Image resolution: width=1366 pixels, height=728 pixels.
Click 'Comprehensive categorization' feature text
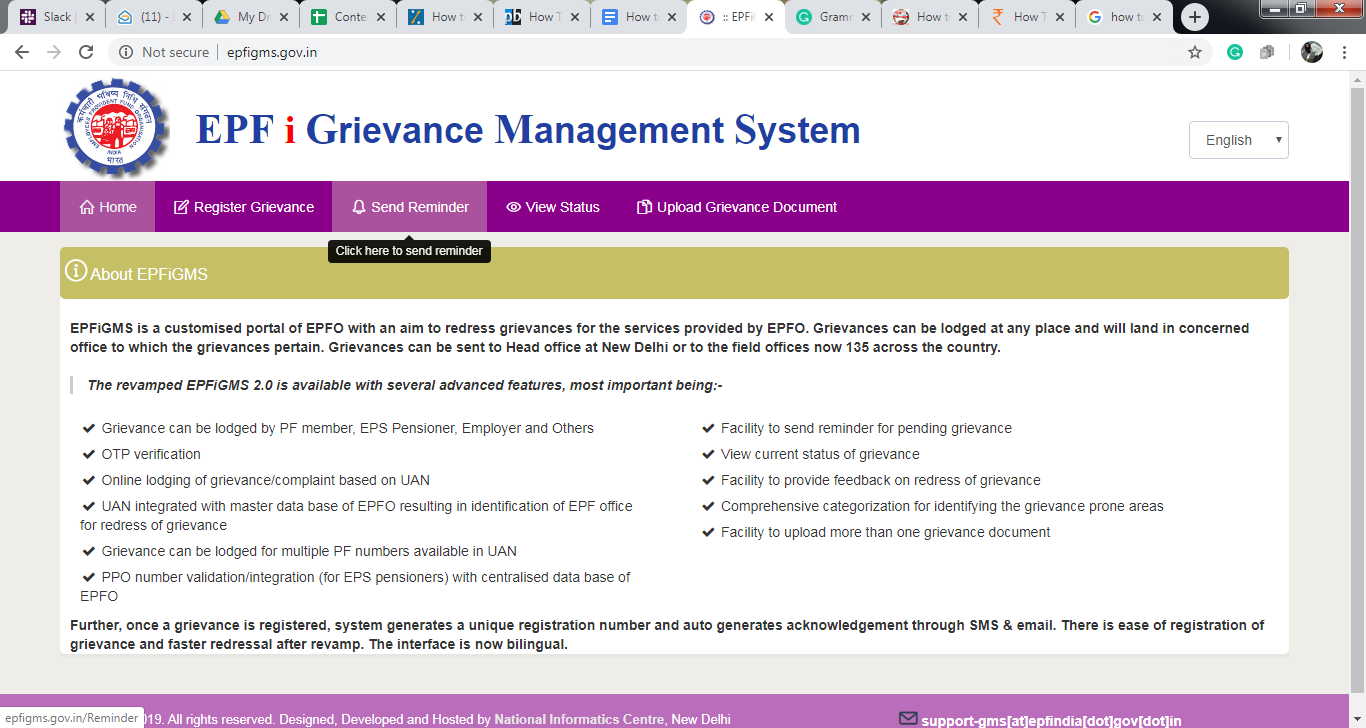(x=942, y=506)
